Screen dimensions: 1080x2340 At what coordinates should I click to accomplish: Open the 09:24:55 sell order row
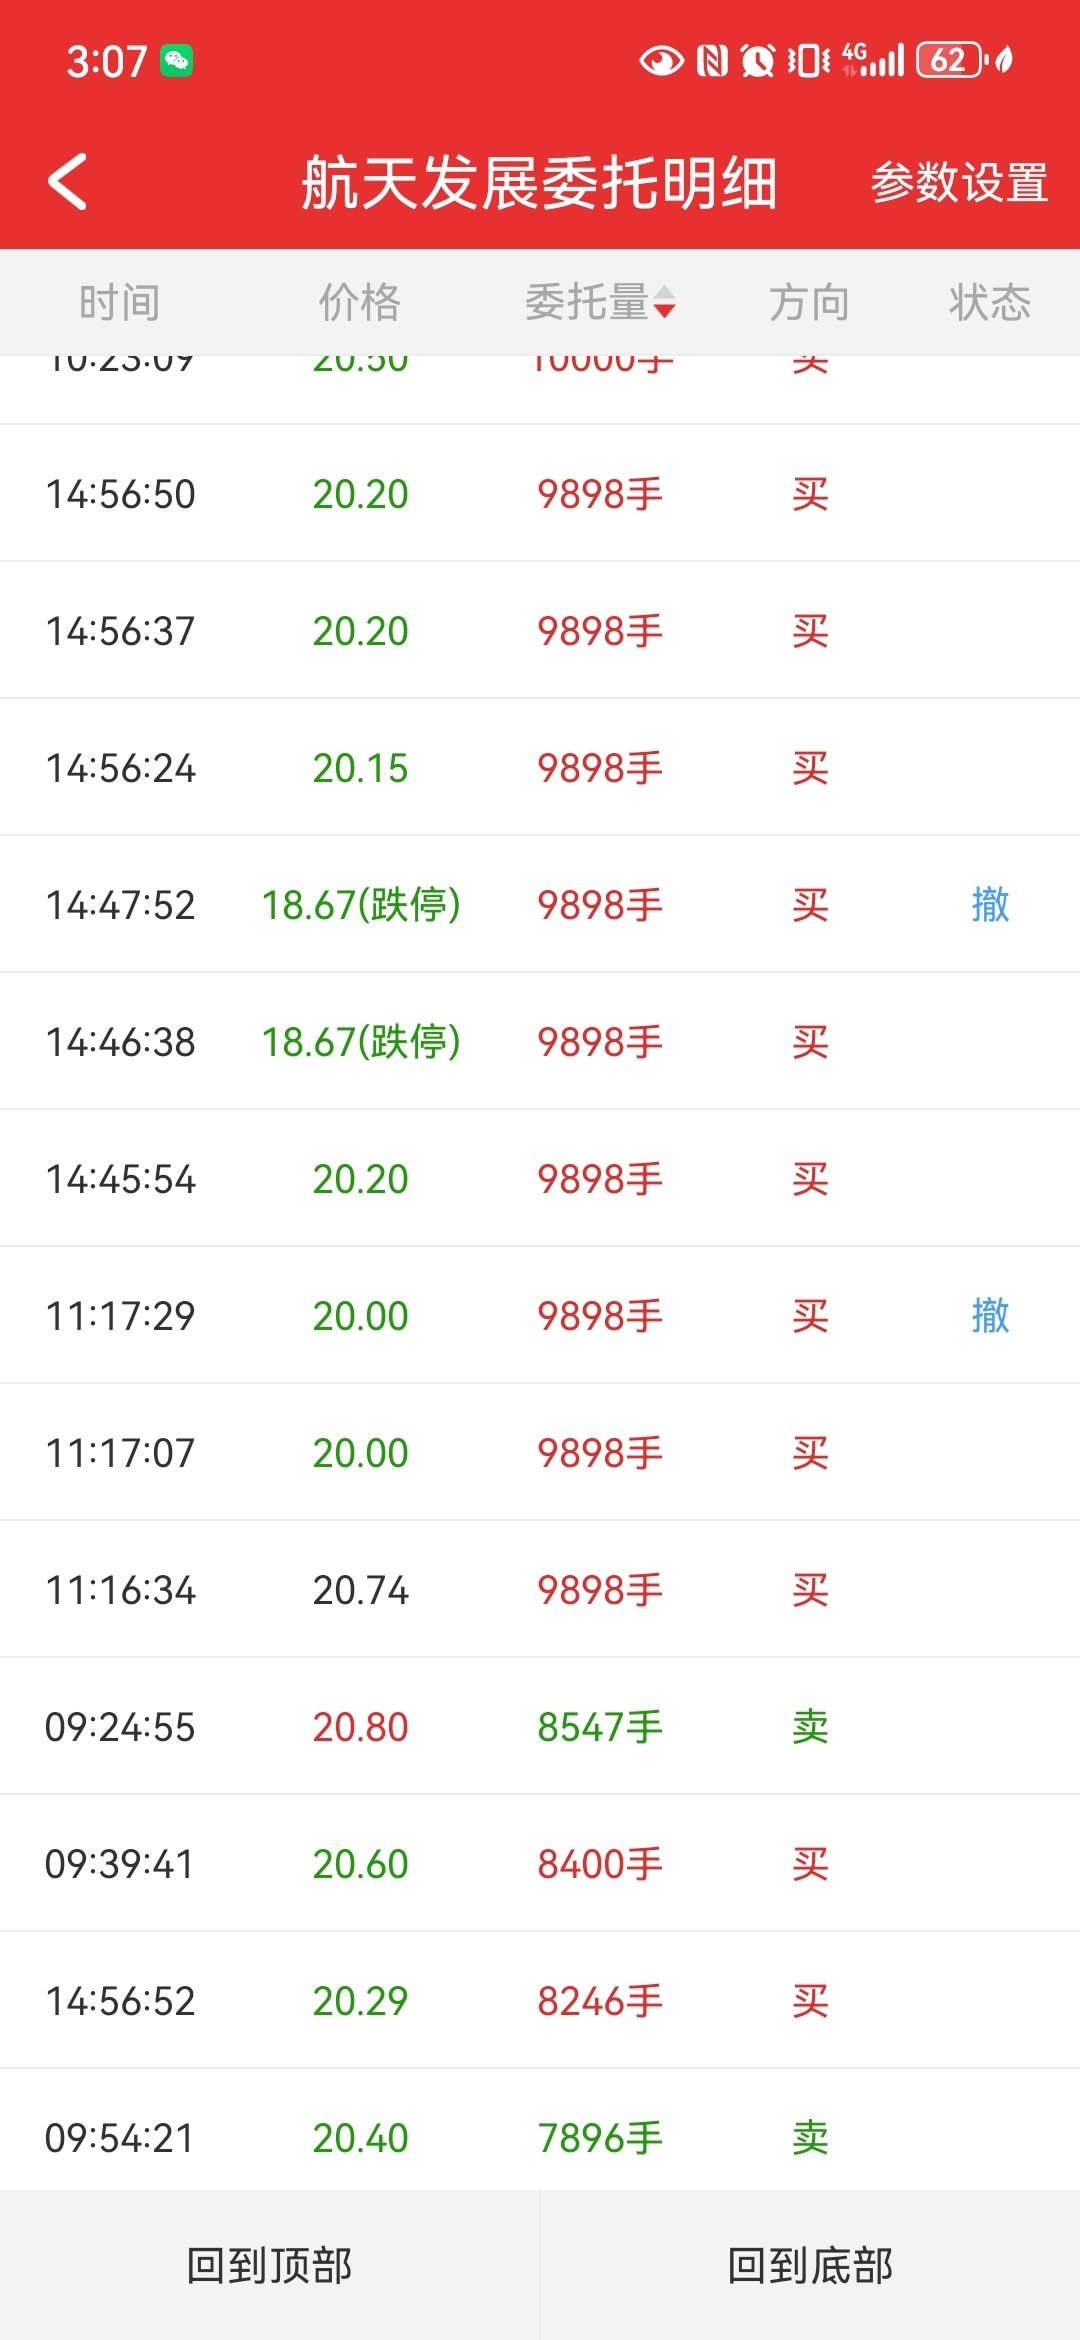[x=540, y=1726]
